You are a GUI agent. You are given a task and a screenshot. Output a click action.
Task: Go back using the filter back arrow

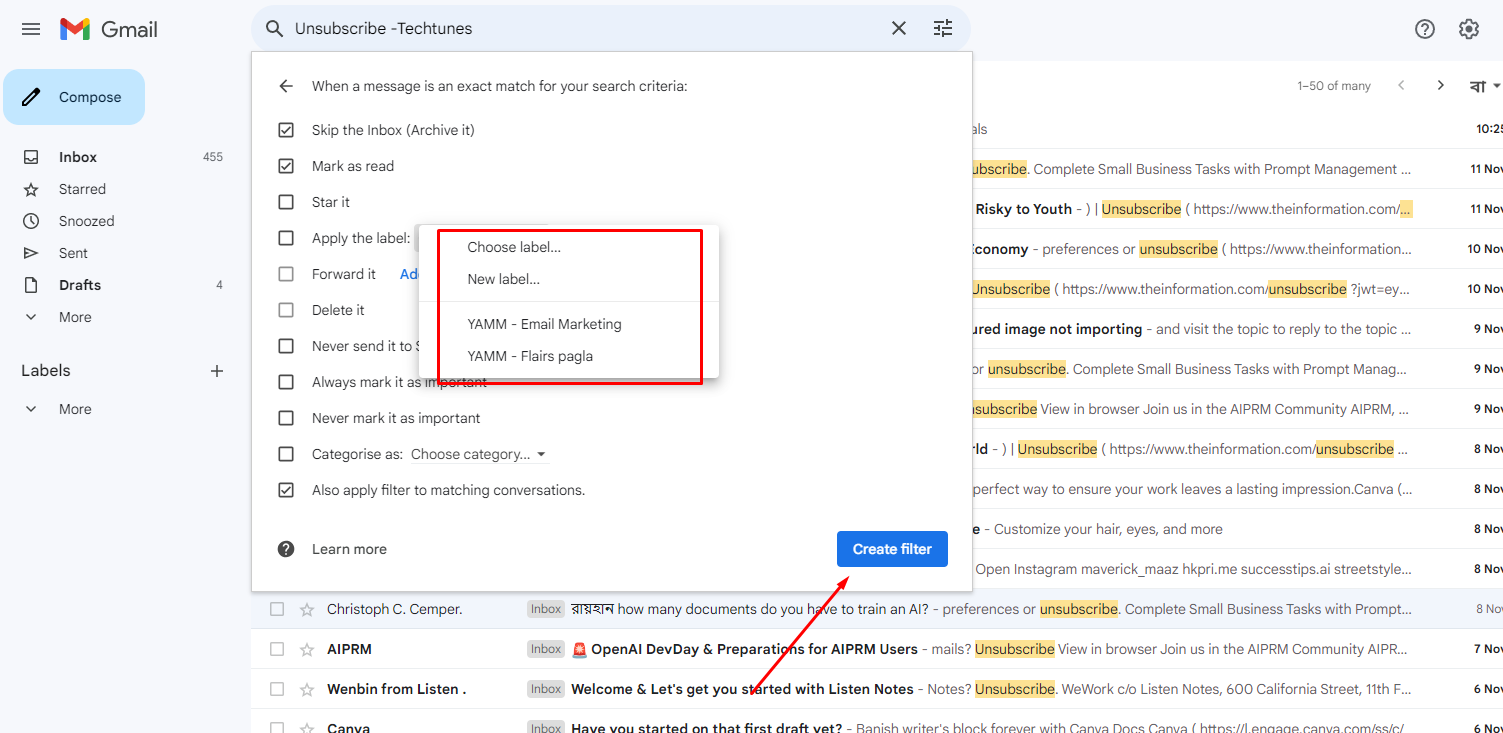coord(286,86)
